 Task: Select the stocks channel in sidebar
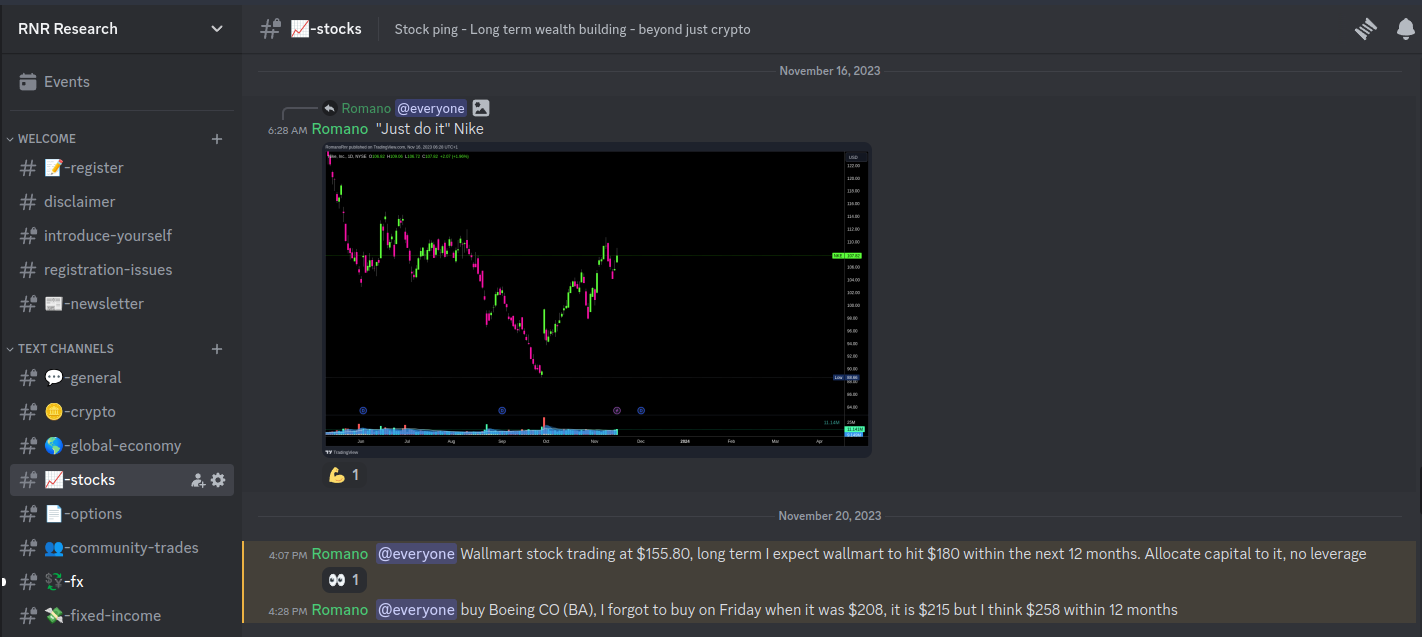click(121, 480)
